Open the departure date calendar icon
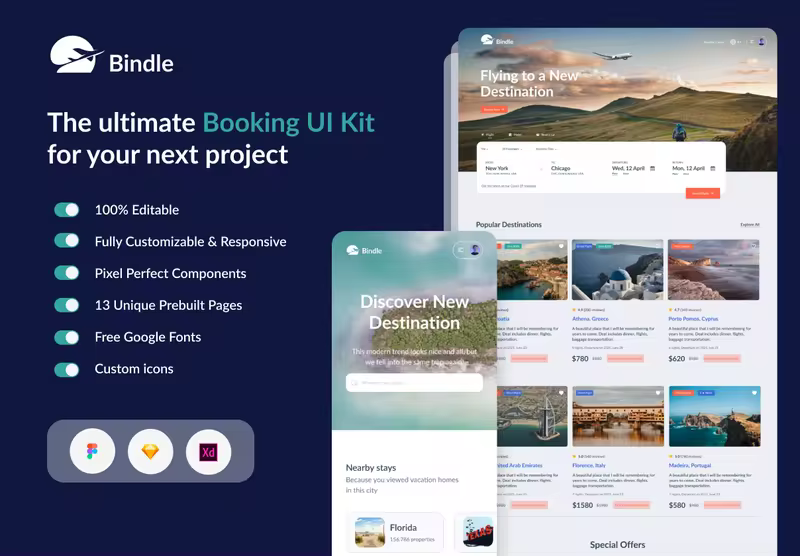This screenshot has height=556, width=800. tap(652, 168)
